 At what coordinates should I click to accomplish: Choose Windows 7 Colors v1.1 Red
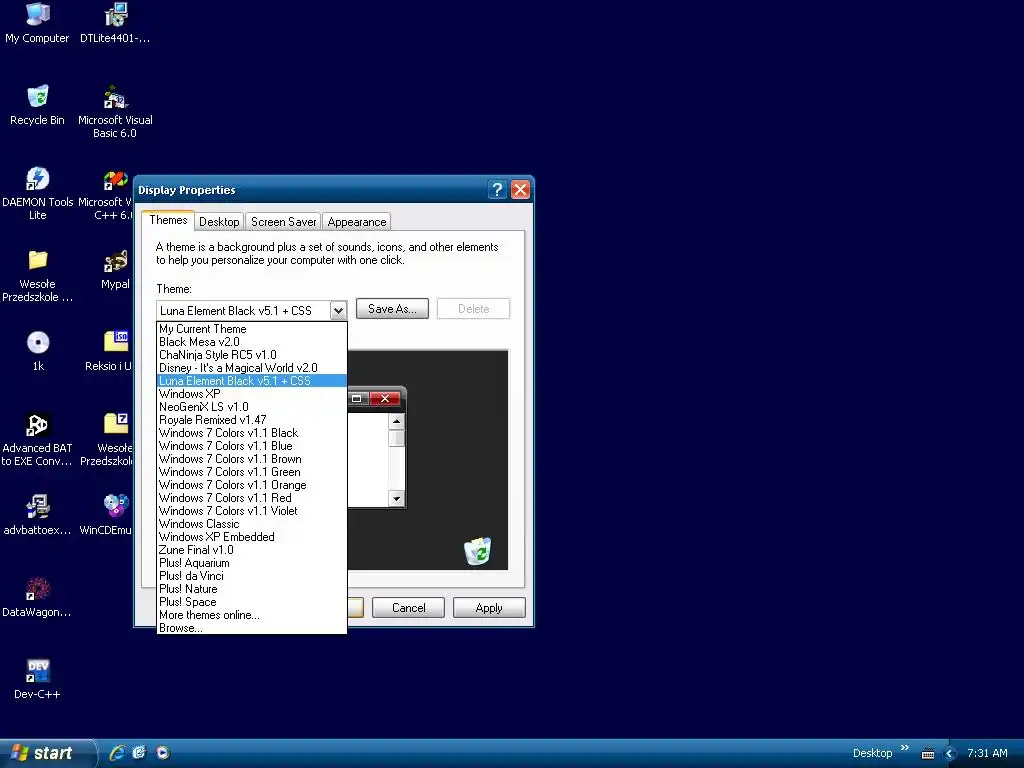point(252,498)
